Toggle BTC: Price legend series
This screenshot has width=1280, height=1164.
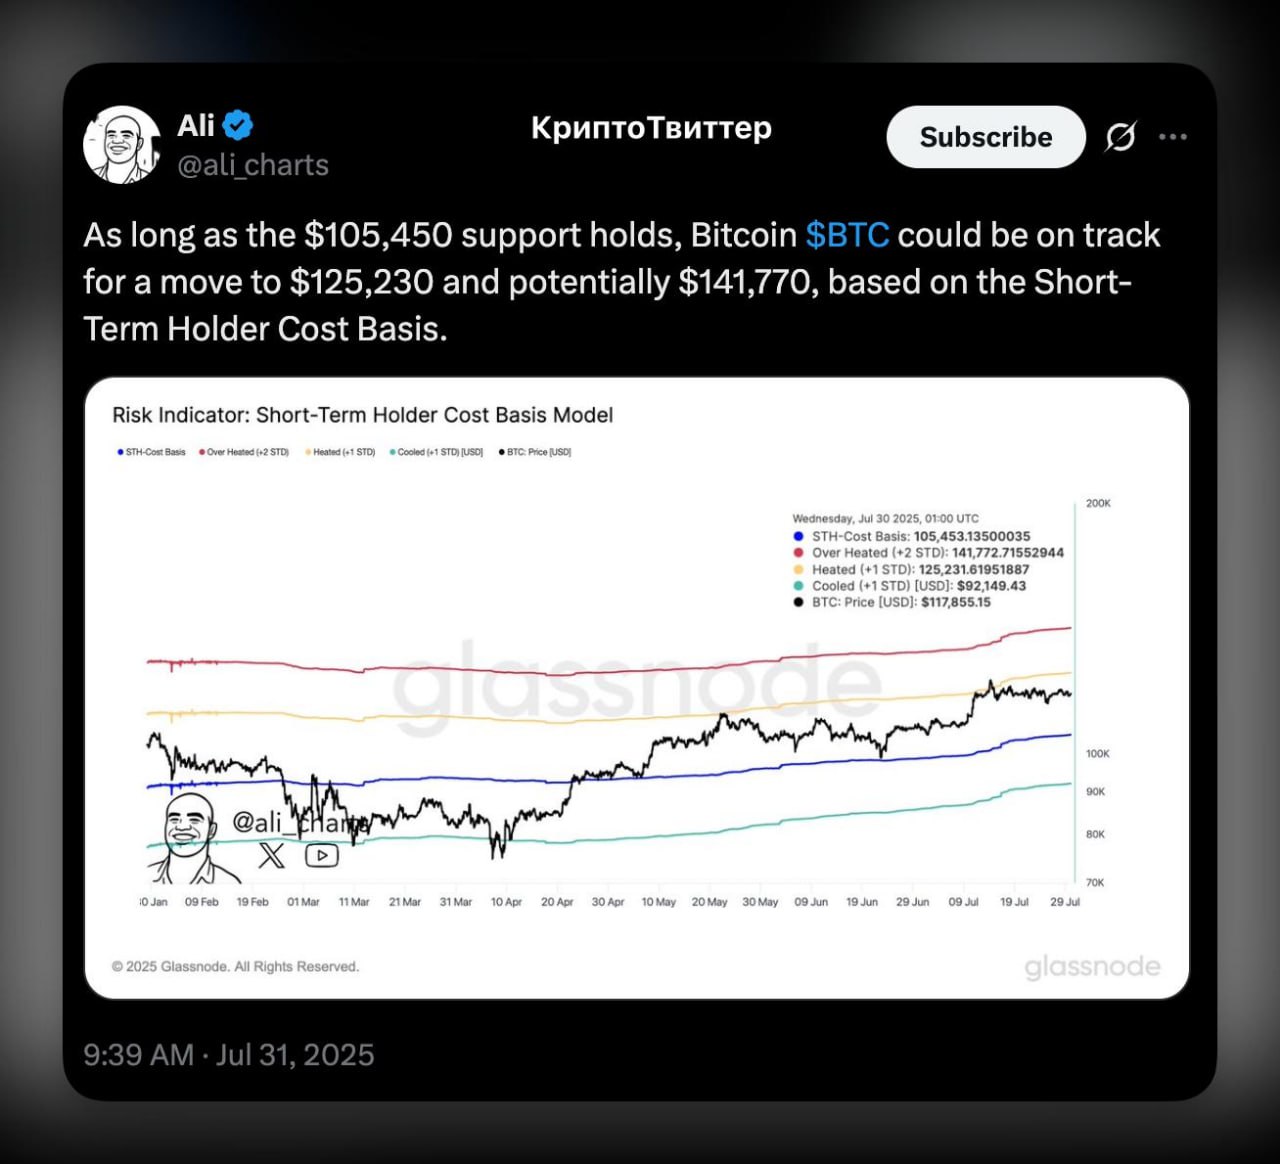535,452
